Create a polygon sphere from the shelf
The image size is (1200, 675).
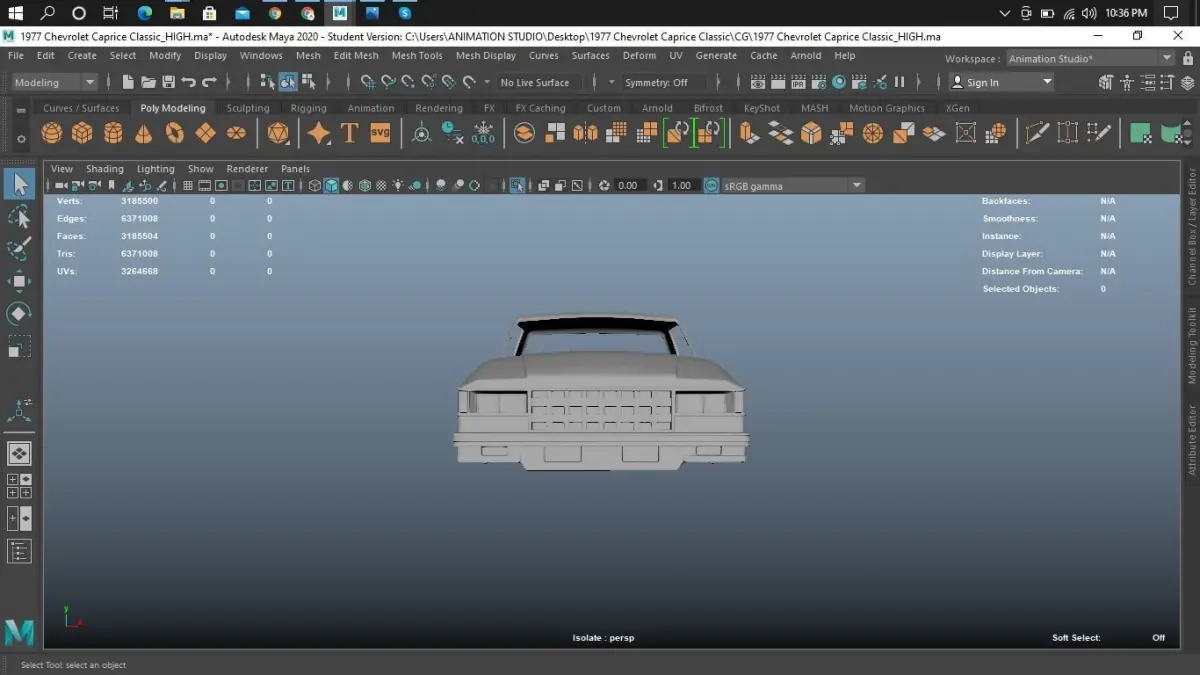(52, 132)
